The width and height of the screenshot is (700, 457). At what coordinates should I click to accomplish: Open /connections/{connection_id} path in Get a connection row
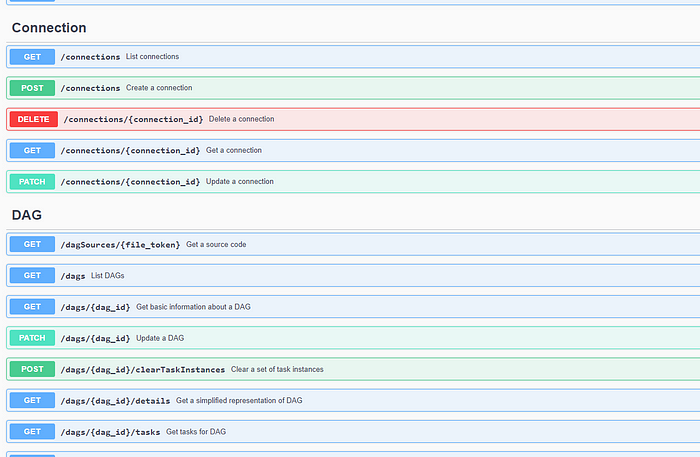[130, 151]
